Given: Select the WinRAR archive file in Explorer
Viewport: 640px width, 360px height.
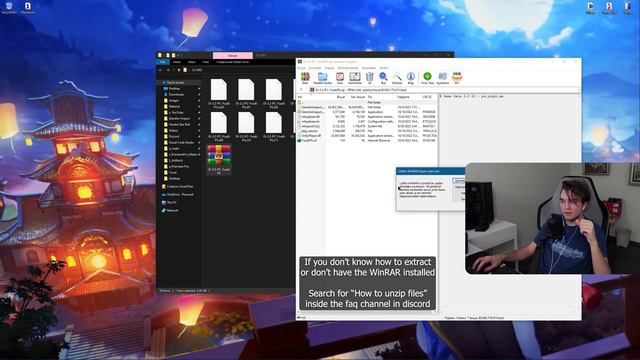Looking at the screenshot, I should point(219,160).
